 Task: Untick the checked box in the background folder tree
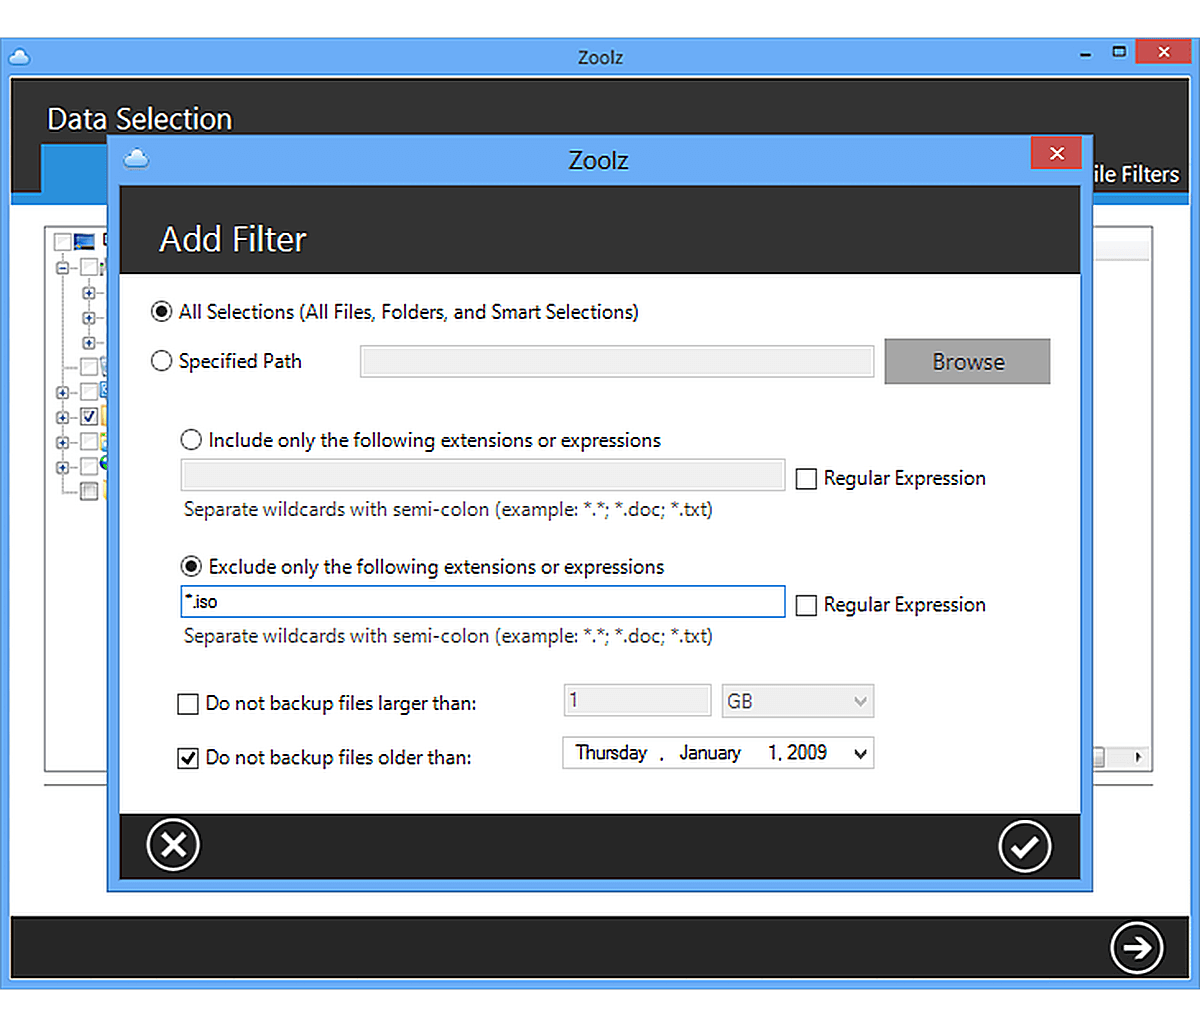point(89,416)
